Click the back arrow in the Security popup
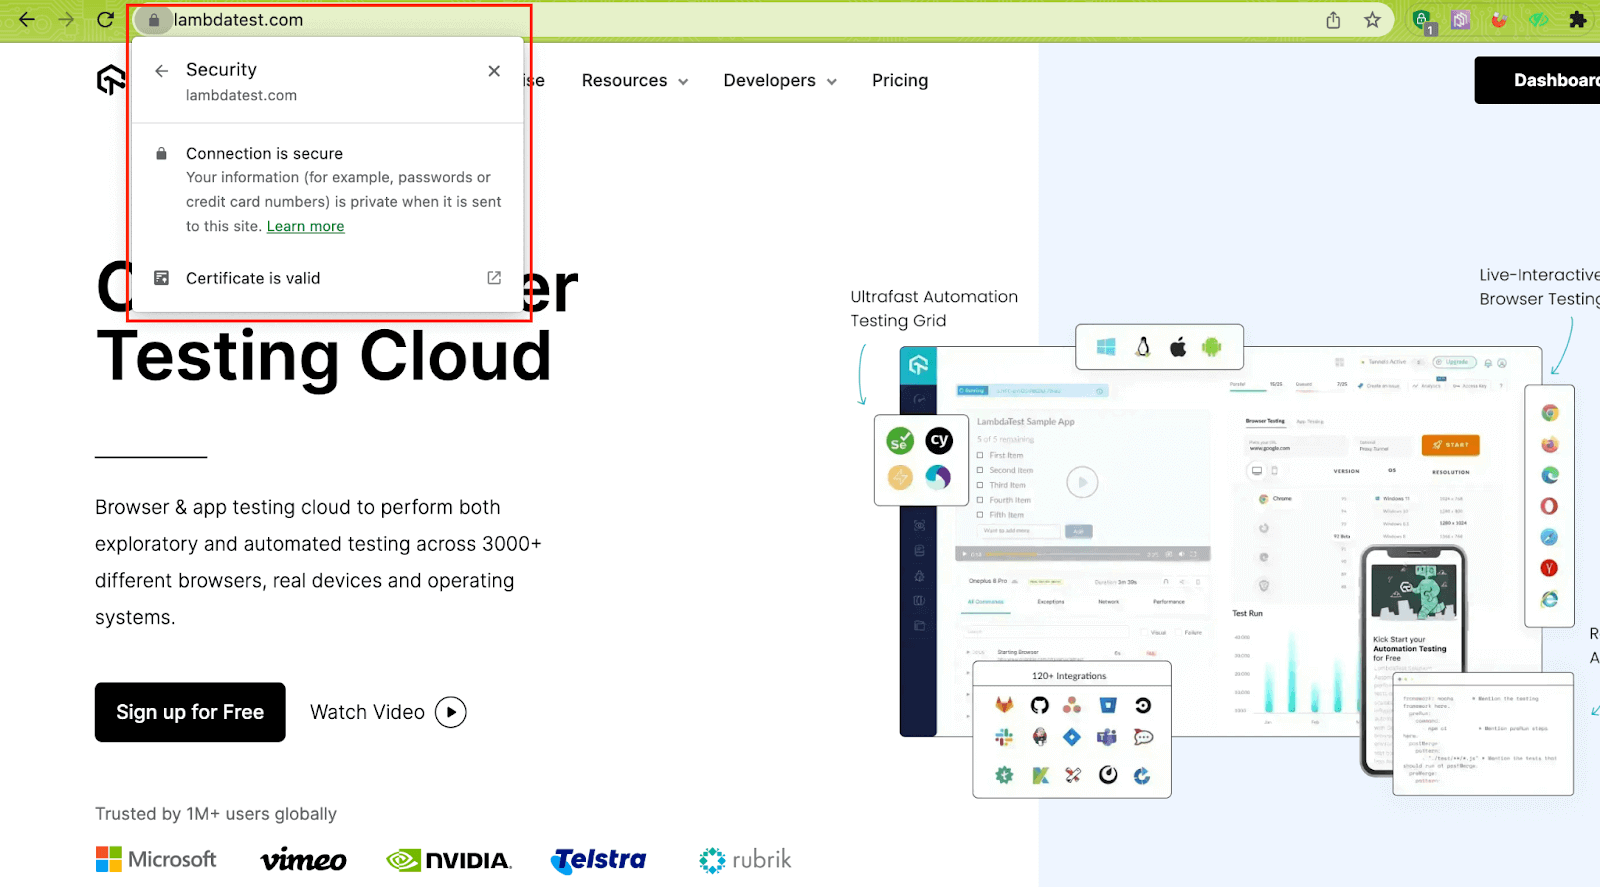The width and height of the screenshot is (1600, 887). [x=161, y=71]
